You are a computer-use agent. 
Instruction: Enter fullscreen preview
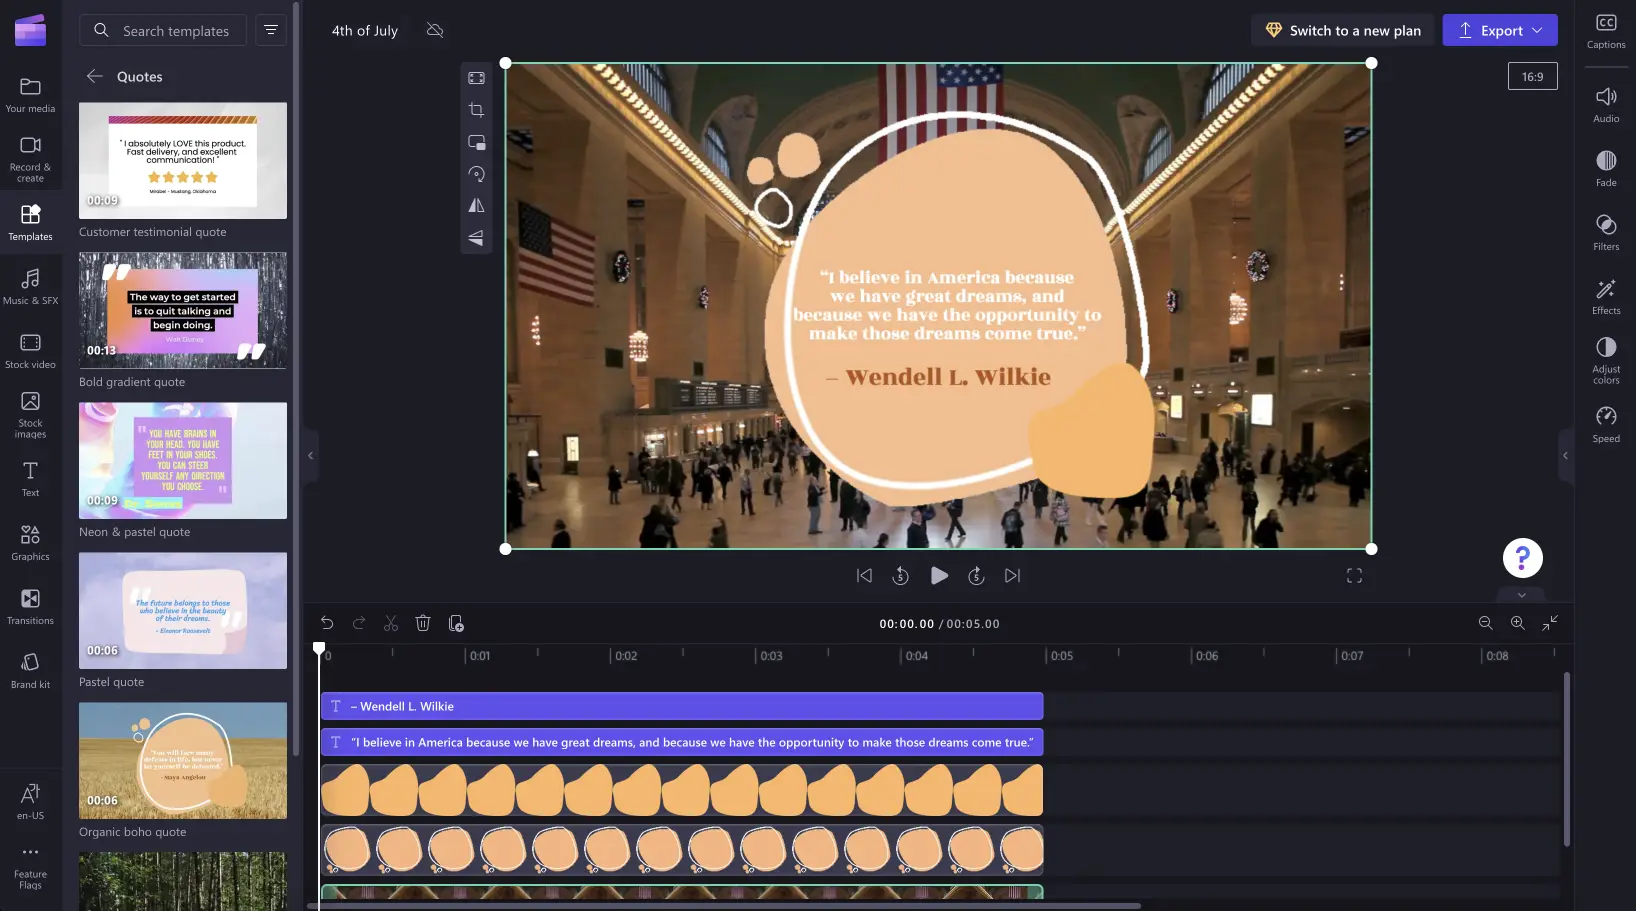pyautogui.click(x=1354, y=575)
